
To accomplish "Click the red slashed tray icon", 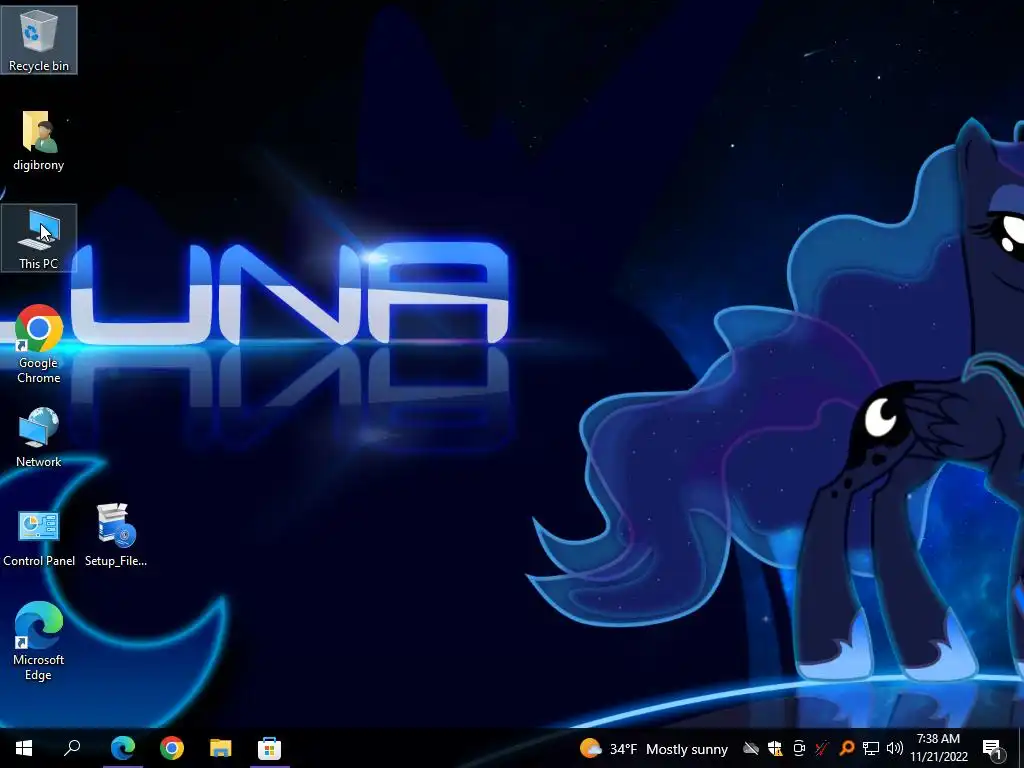I will pyautogui.click(x=822, y=748).
